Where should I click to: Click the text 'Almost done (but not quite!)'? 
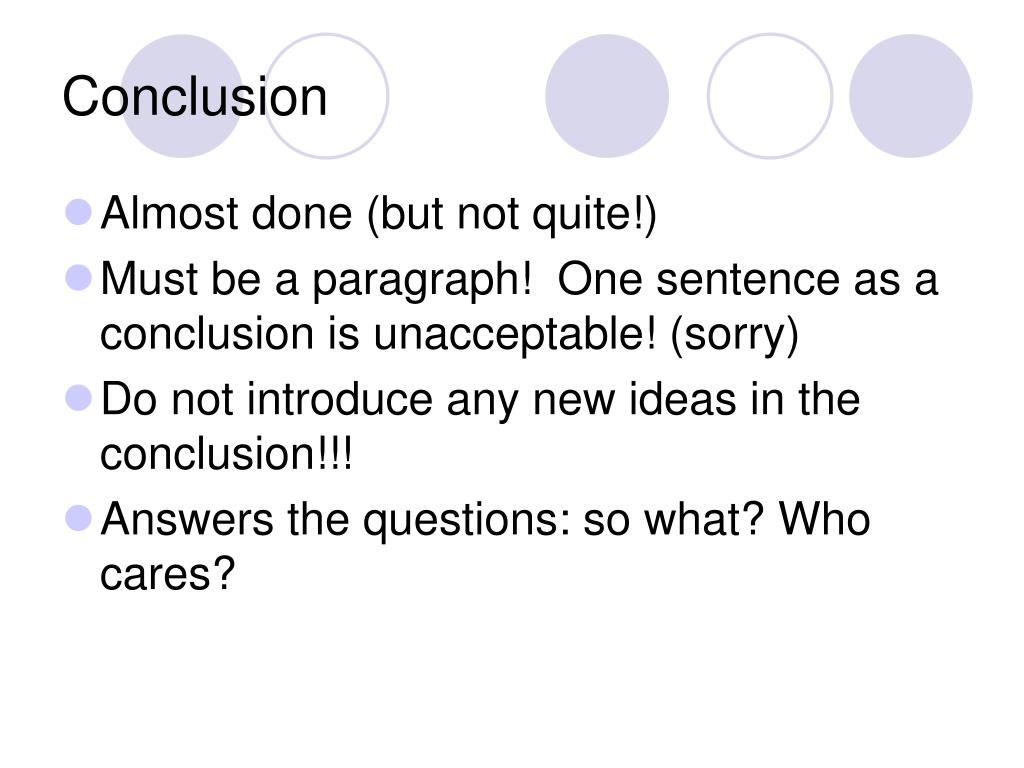[x=379, y=214]
